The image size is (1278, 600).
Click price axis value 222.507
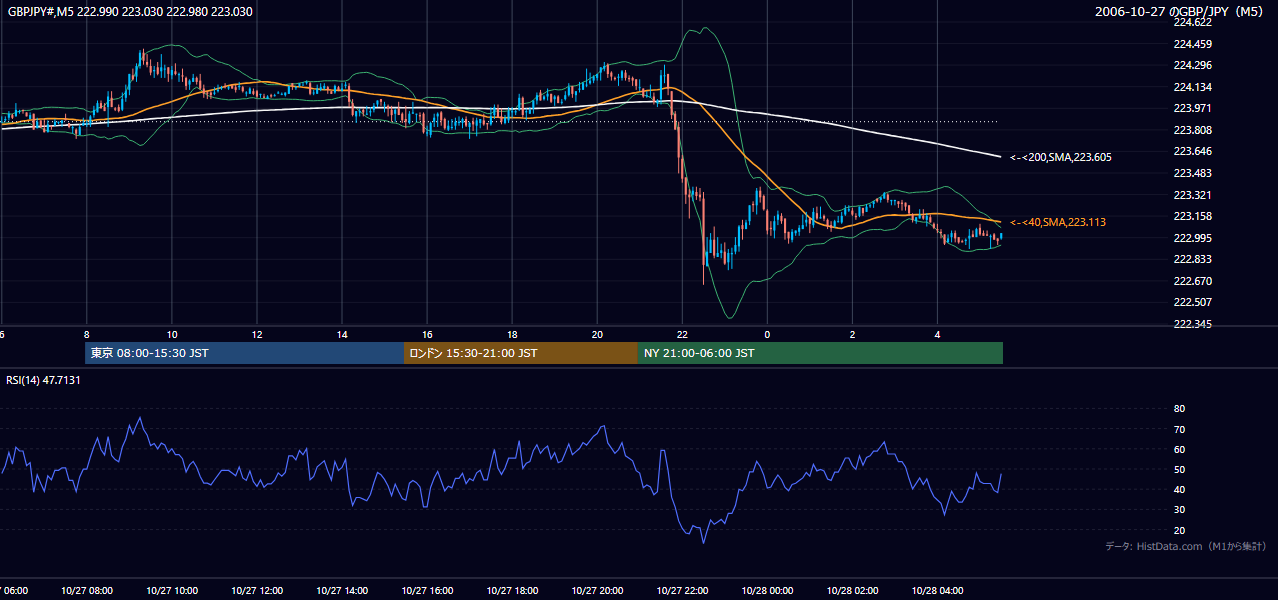[1192, 302]
